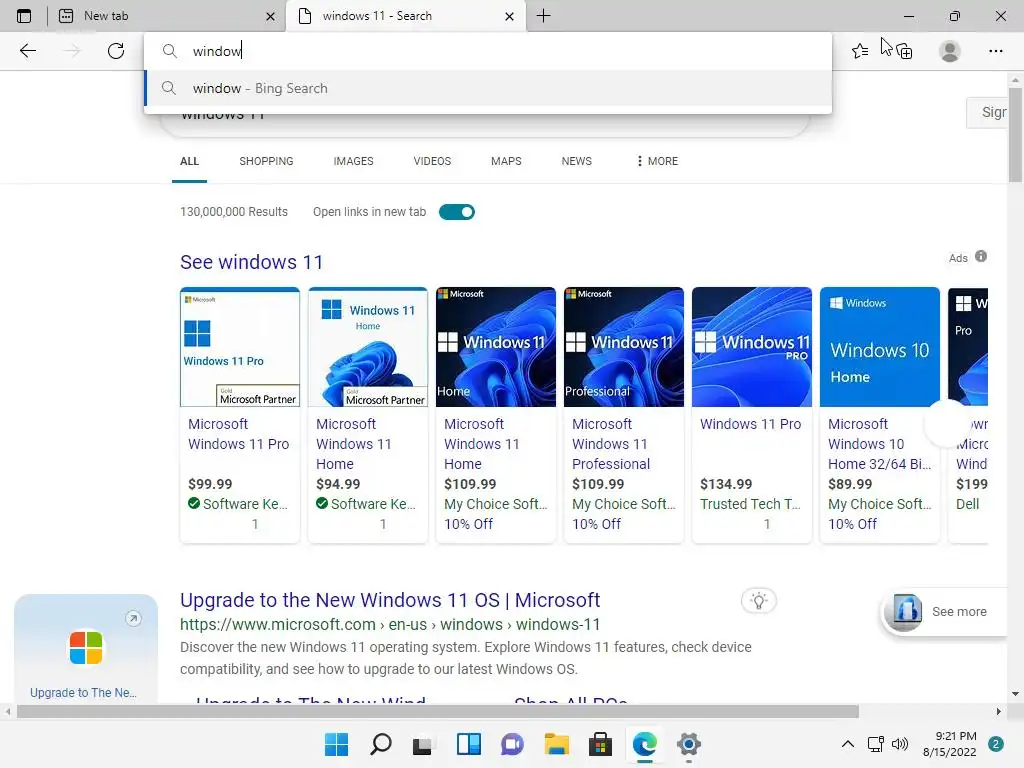Viewport: 1024px width, 768px height.
Task: Click the horizontal scrollbar right arrow
Action: [999, 711]
